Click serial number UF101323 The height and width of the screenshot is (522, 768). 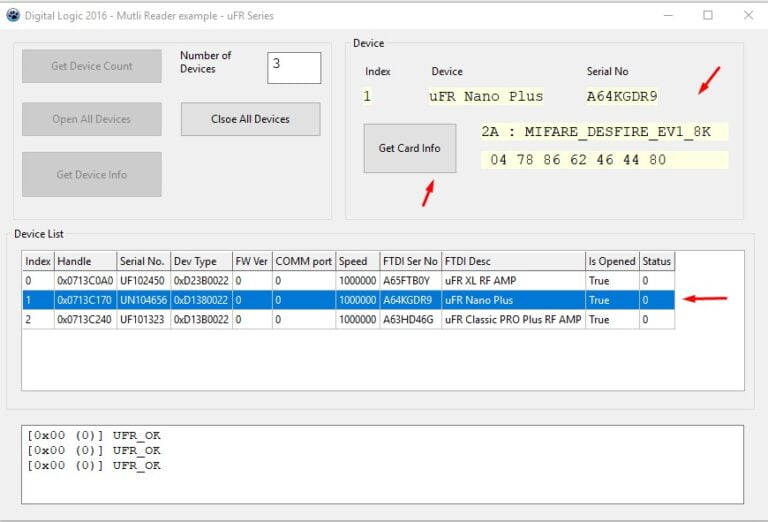tap(142, 320)
